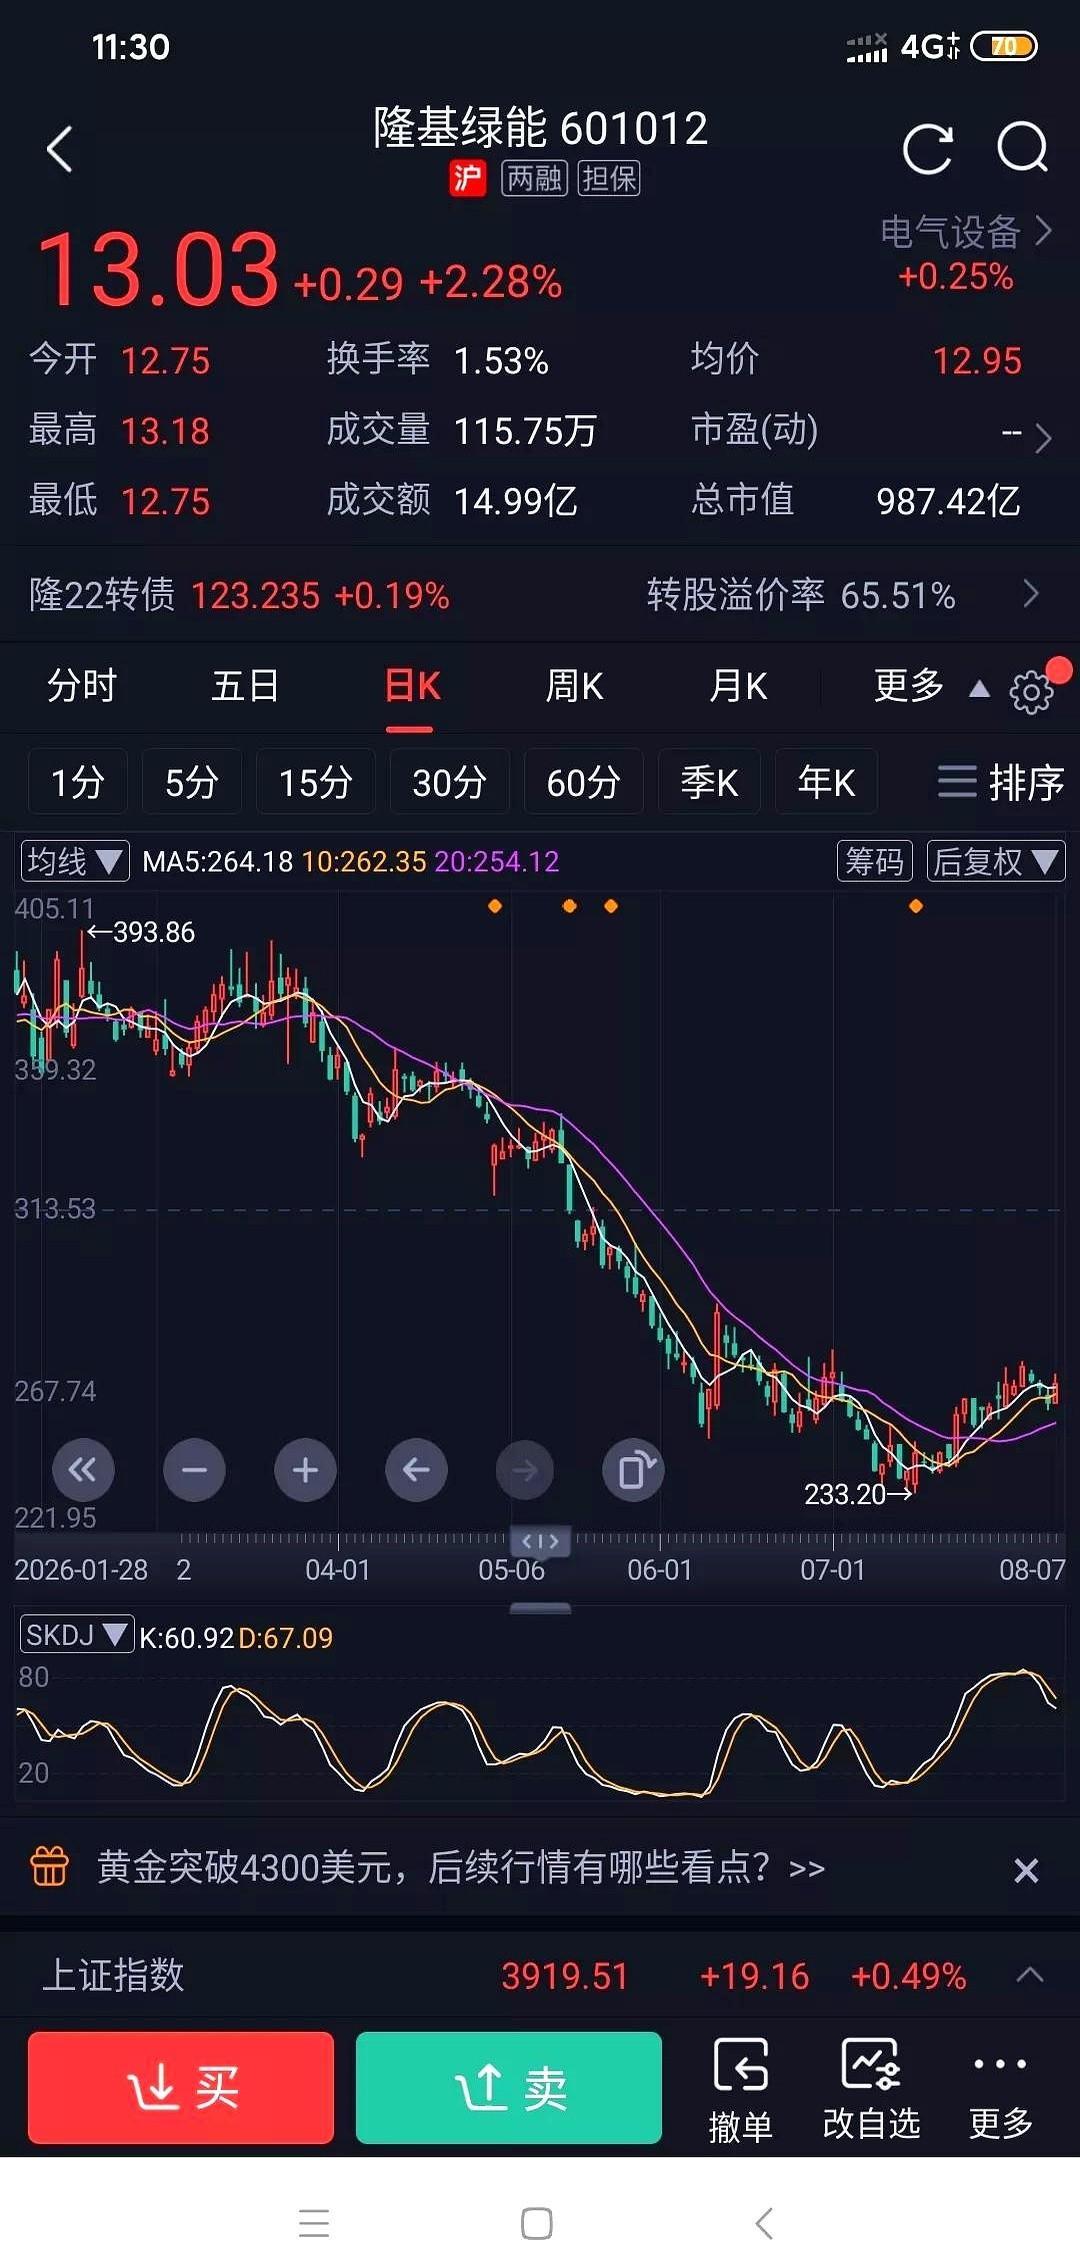Image resolution: width=1080 pixels, height=2244 pixels.
Task: Select 季K period
Action: (x=709, y=782)
